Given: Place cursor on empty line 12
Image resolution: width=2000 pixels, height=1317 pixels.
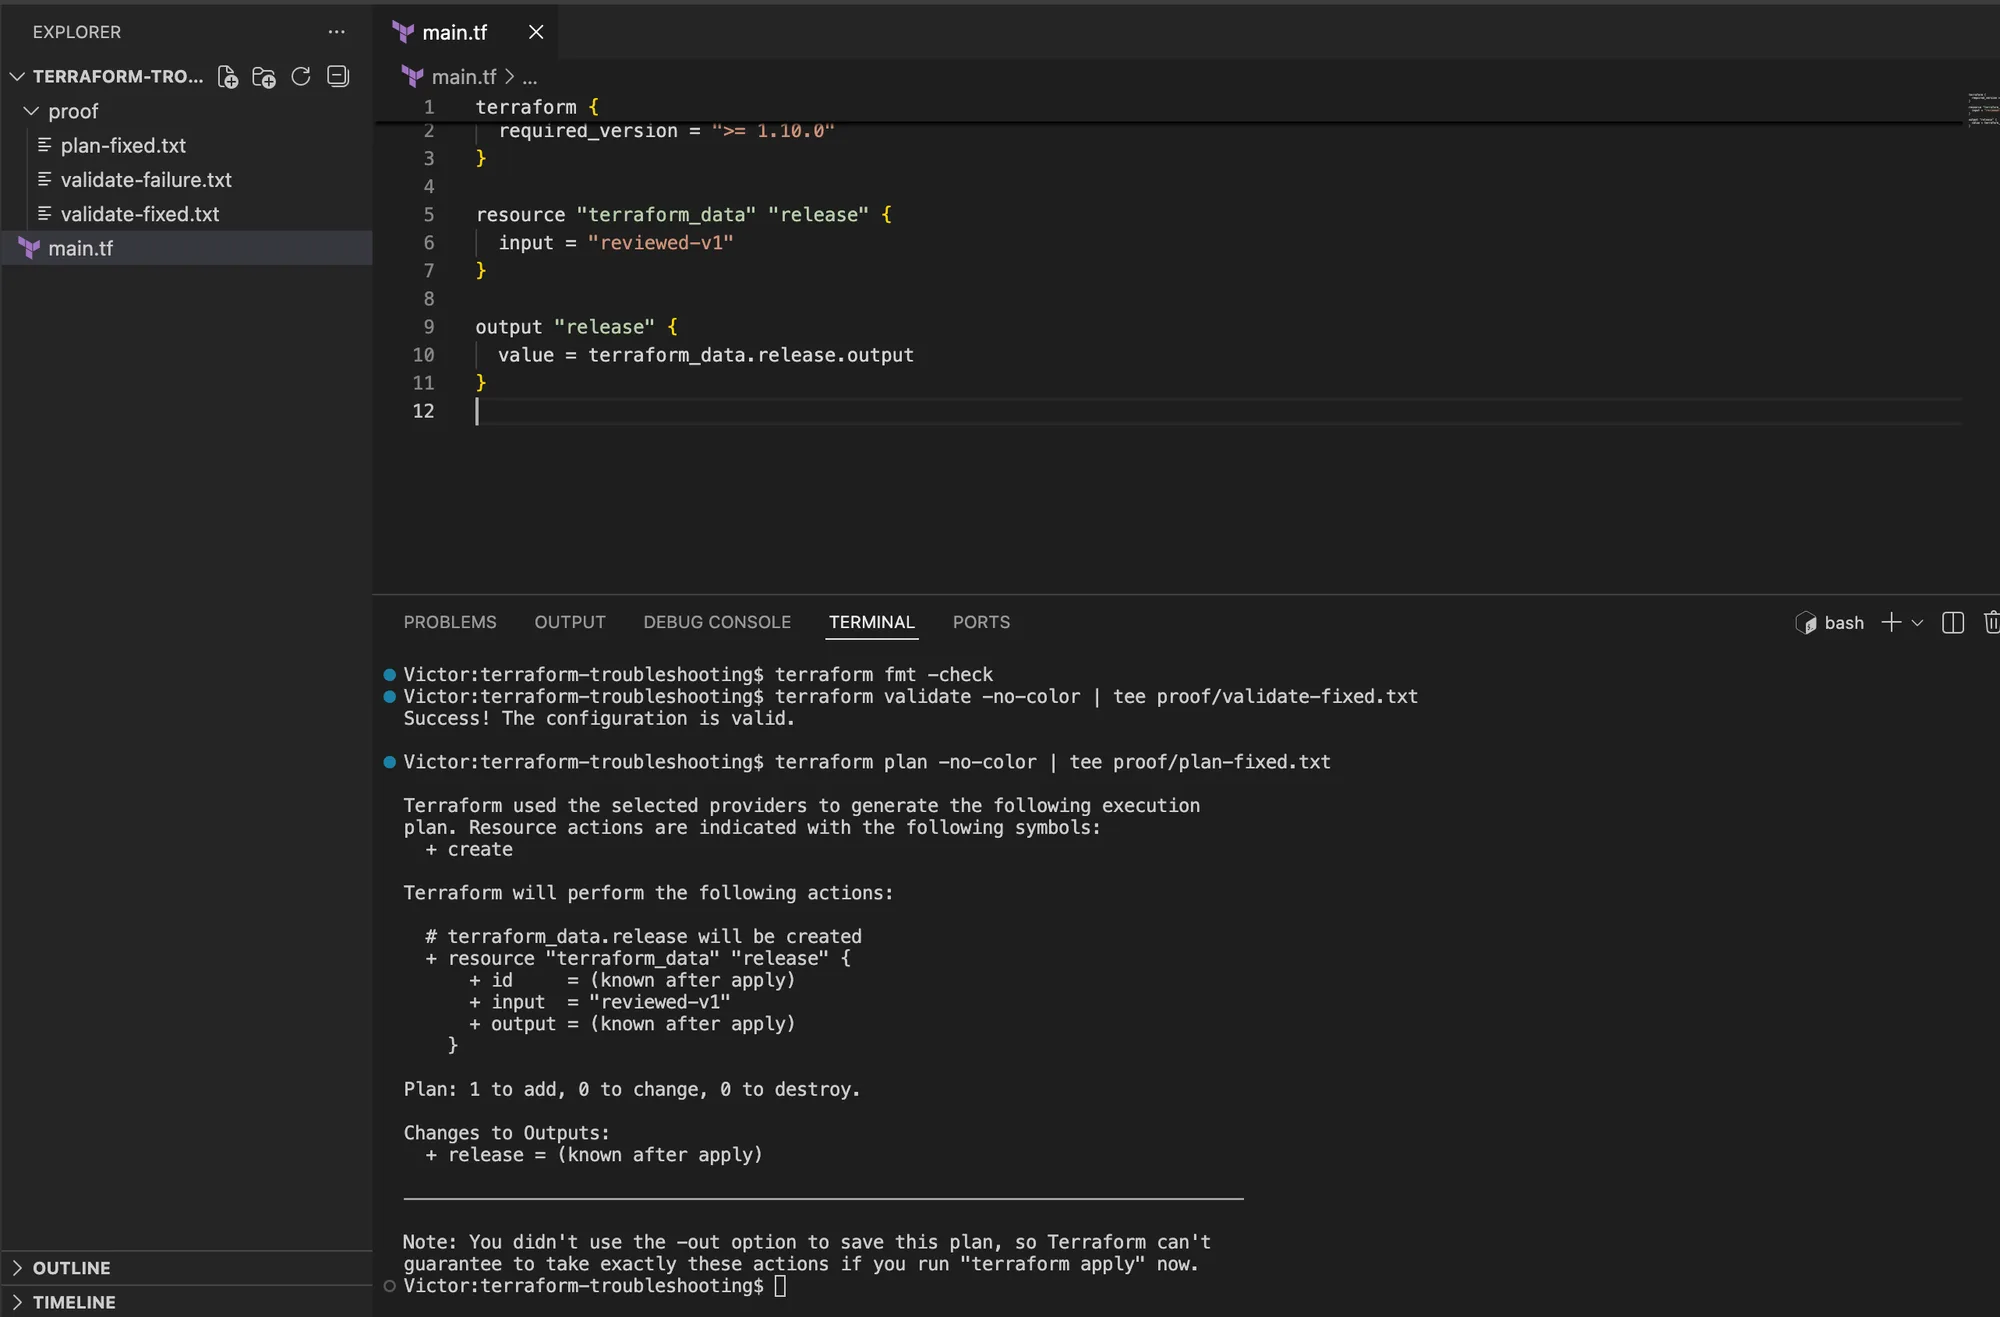Looking at the screenshot, I should click(1218, 411).
